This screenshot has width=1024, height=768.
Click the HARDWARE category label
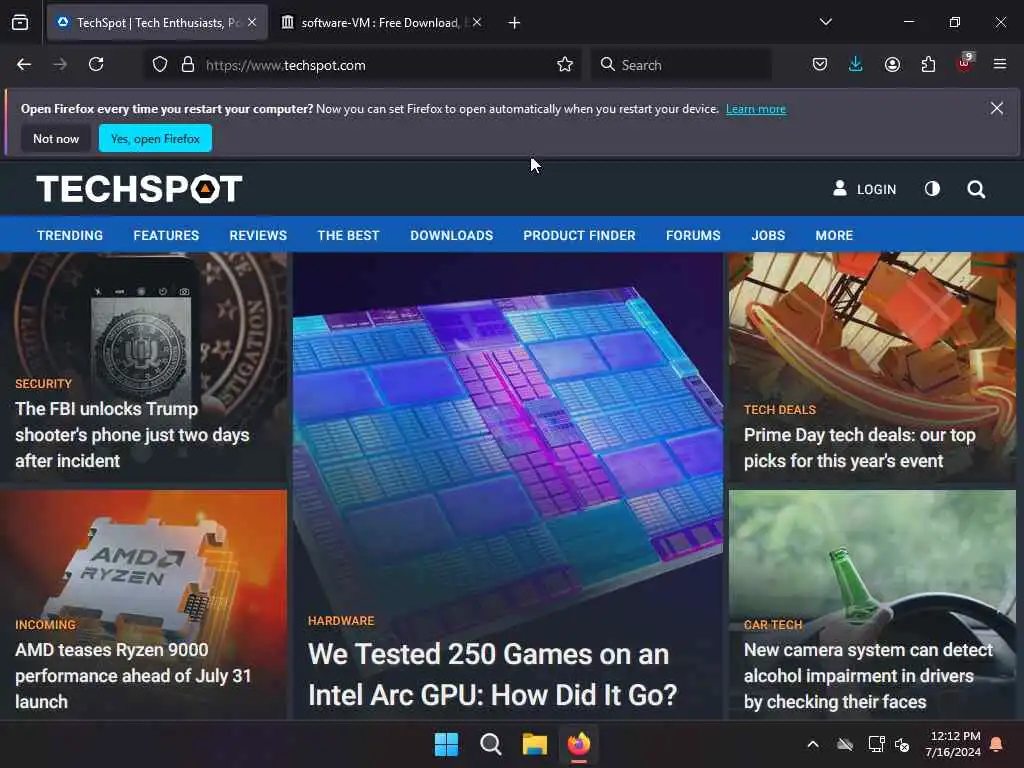click(x=341, y=621)
